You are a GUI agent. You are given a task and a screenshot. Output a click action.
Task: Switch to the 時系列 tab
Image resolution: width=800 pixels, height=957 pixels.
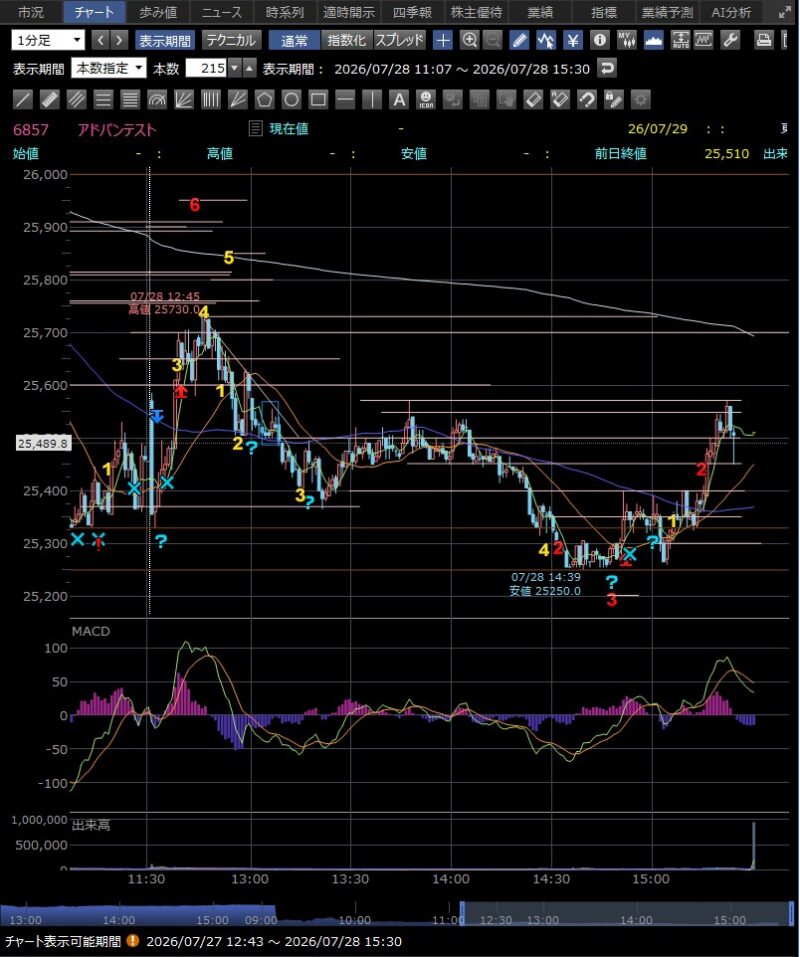[285, 12]
